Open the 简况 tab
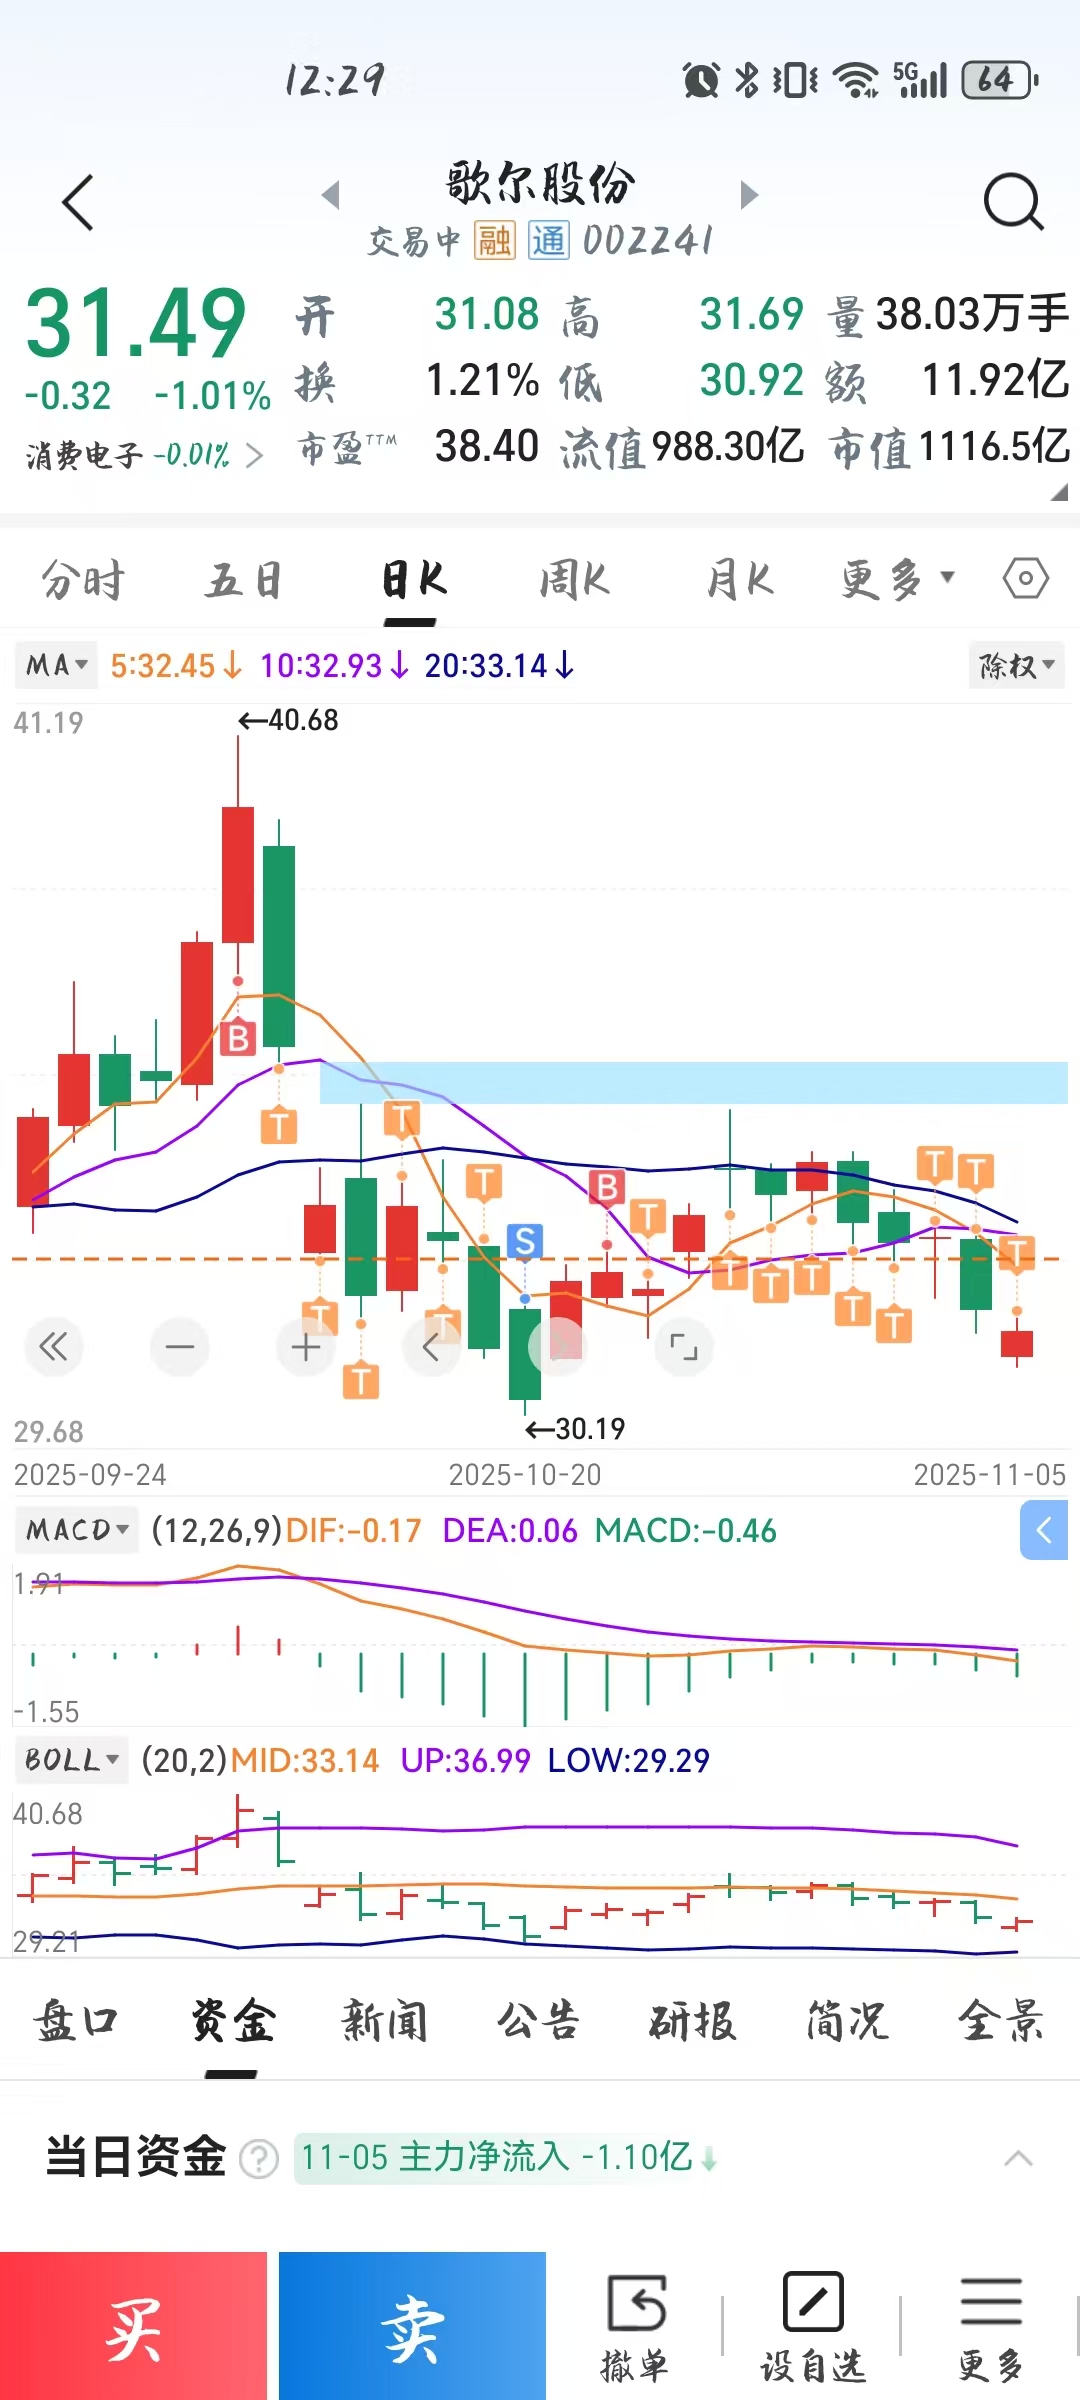Screen dimensions: 1080x2400 (x=846, y=2021)
